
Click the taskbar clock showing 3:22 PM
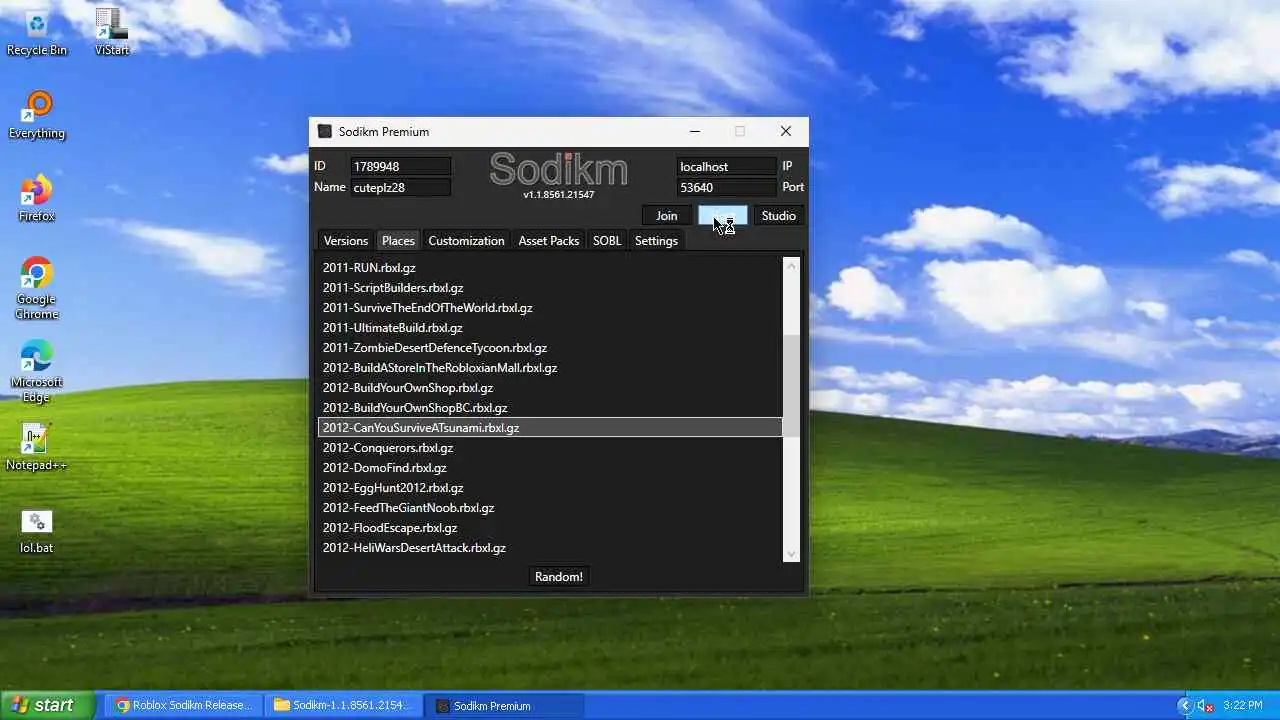[x=1243, y=705]
